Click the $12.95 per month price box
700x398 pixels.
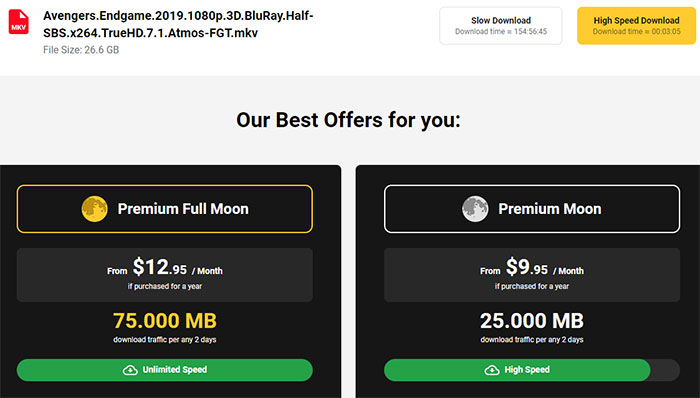(x=165, y=275)
